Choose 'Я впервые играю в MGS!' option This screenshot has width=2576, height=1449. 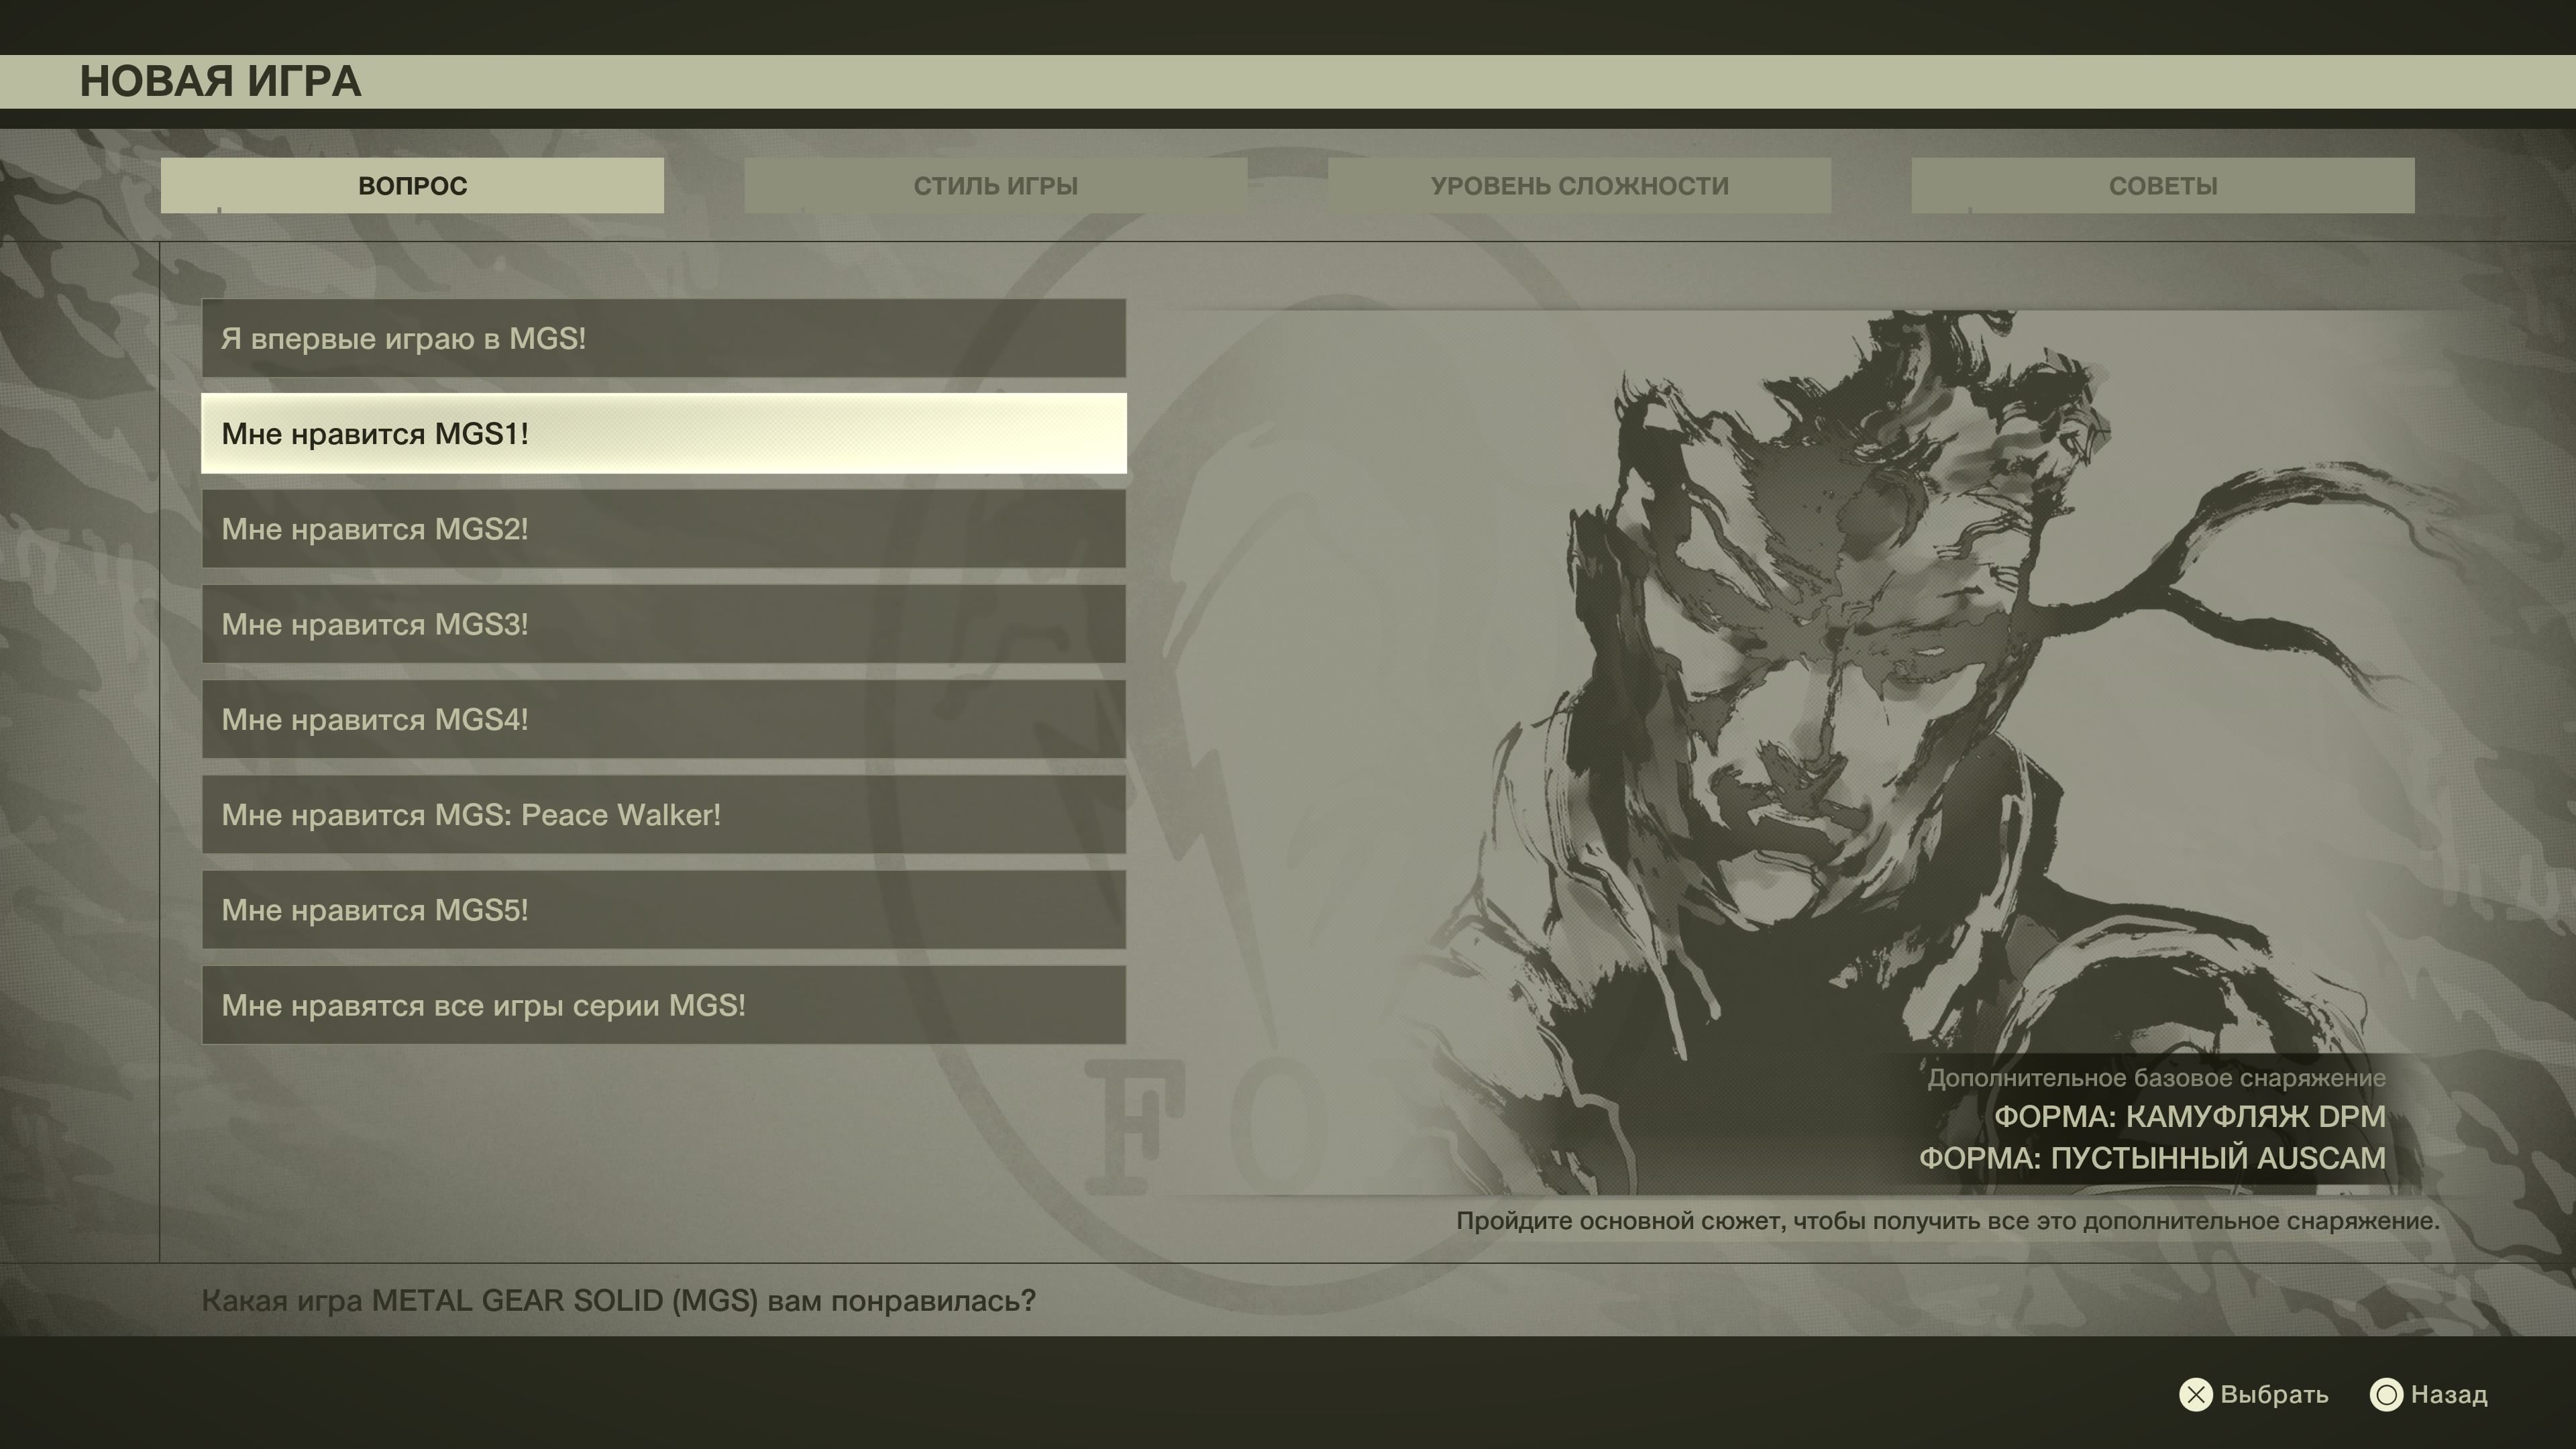point(664,338)
